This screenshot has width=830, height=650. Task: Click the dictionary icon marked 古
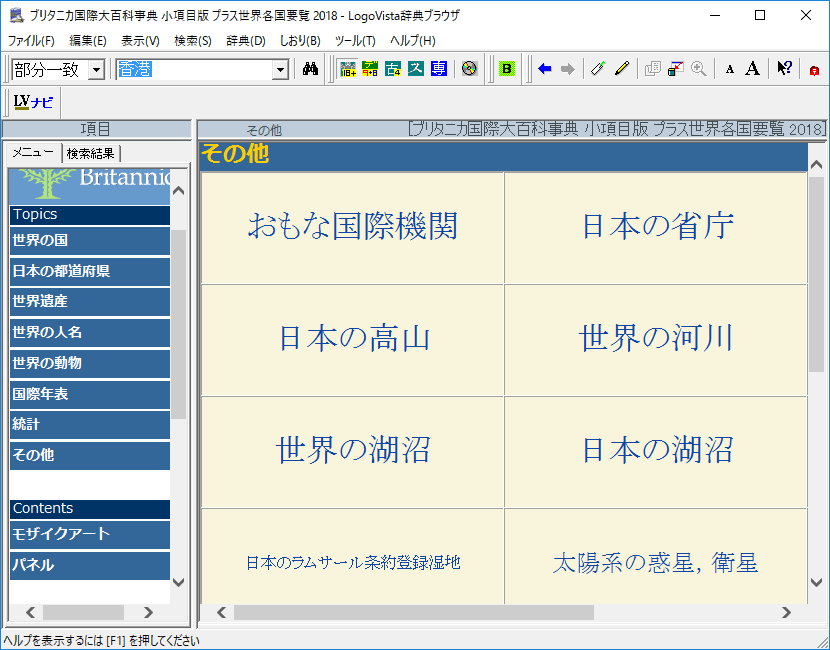(x=393, y=69)
